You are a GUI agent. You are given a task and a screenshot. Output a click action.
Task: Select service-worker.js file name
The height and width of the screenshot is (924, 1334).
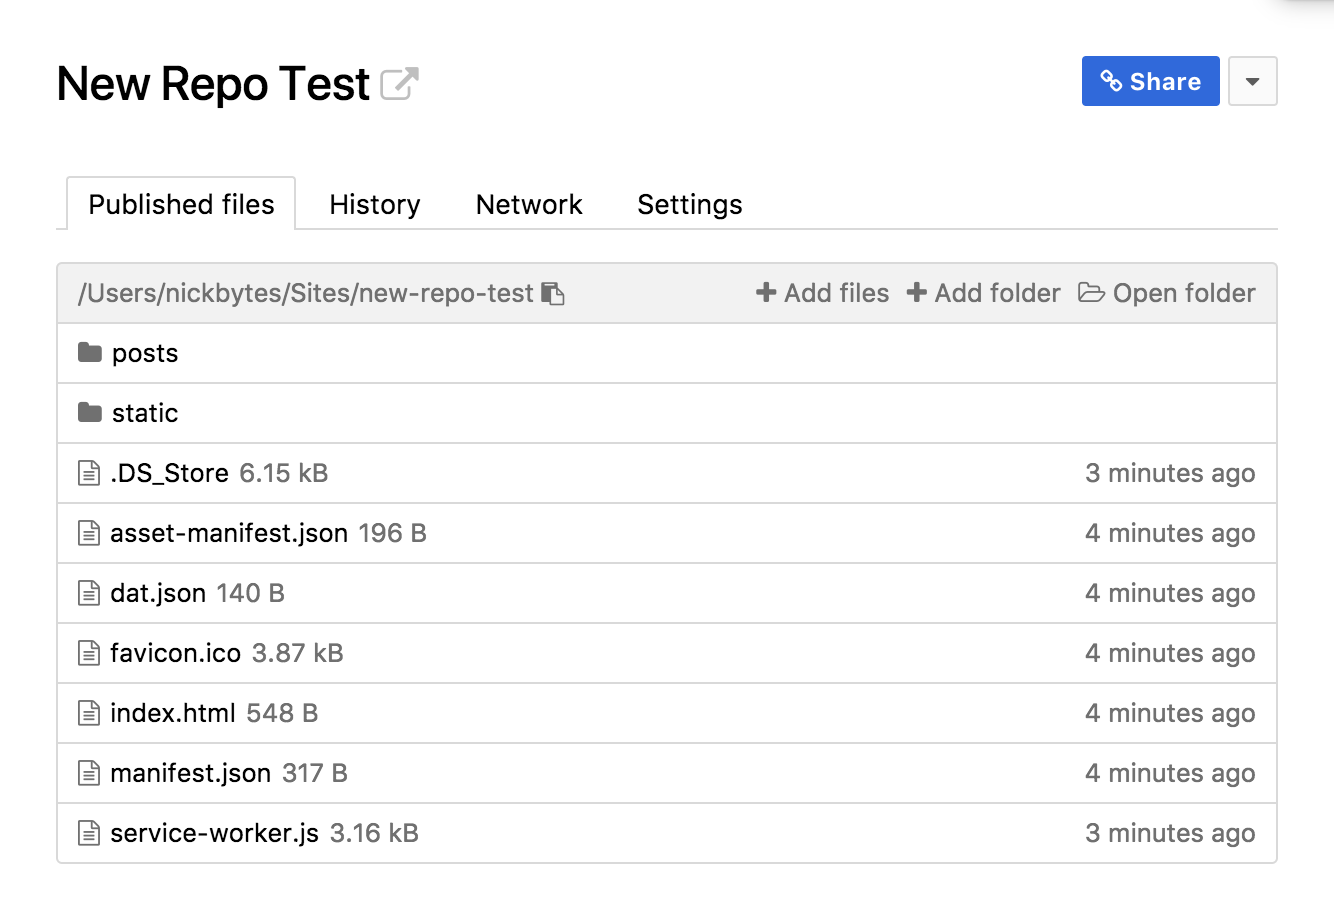[215, 833]
